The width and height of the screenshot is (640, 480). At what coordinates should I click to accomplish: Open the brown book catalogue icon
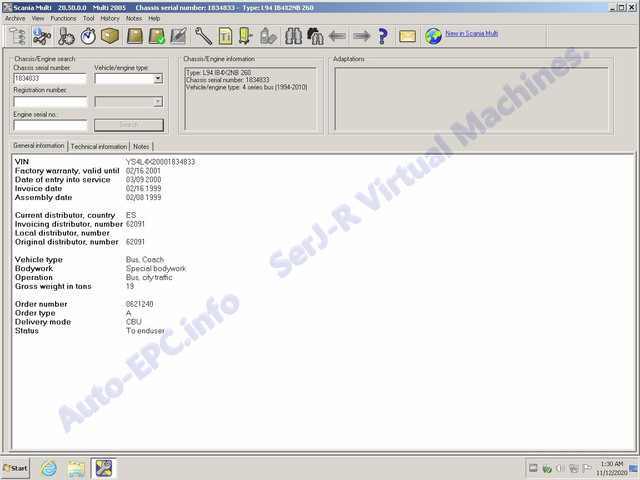coord(135,36)
